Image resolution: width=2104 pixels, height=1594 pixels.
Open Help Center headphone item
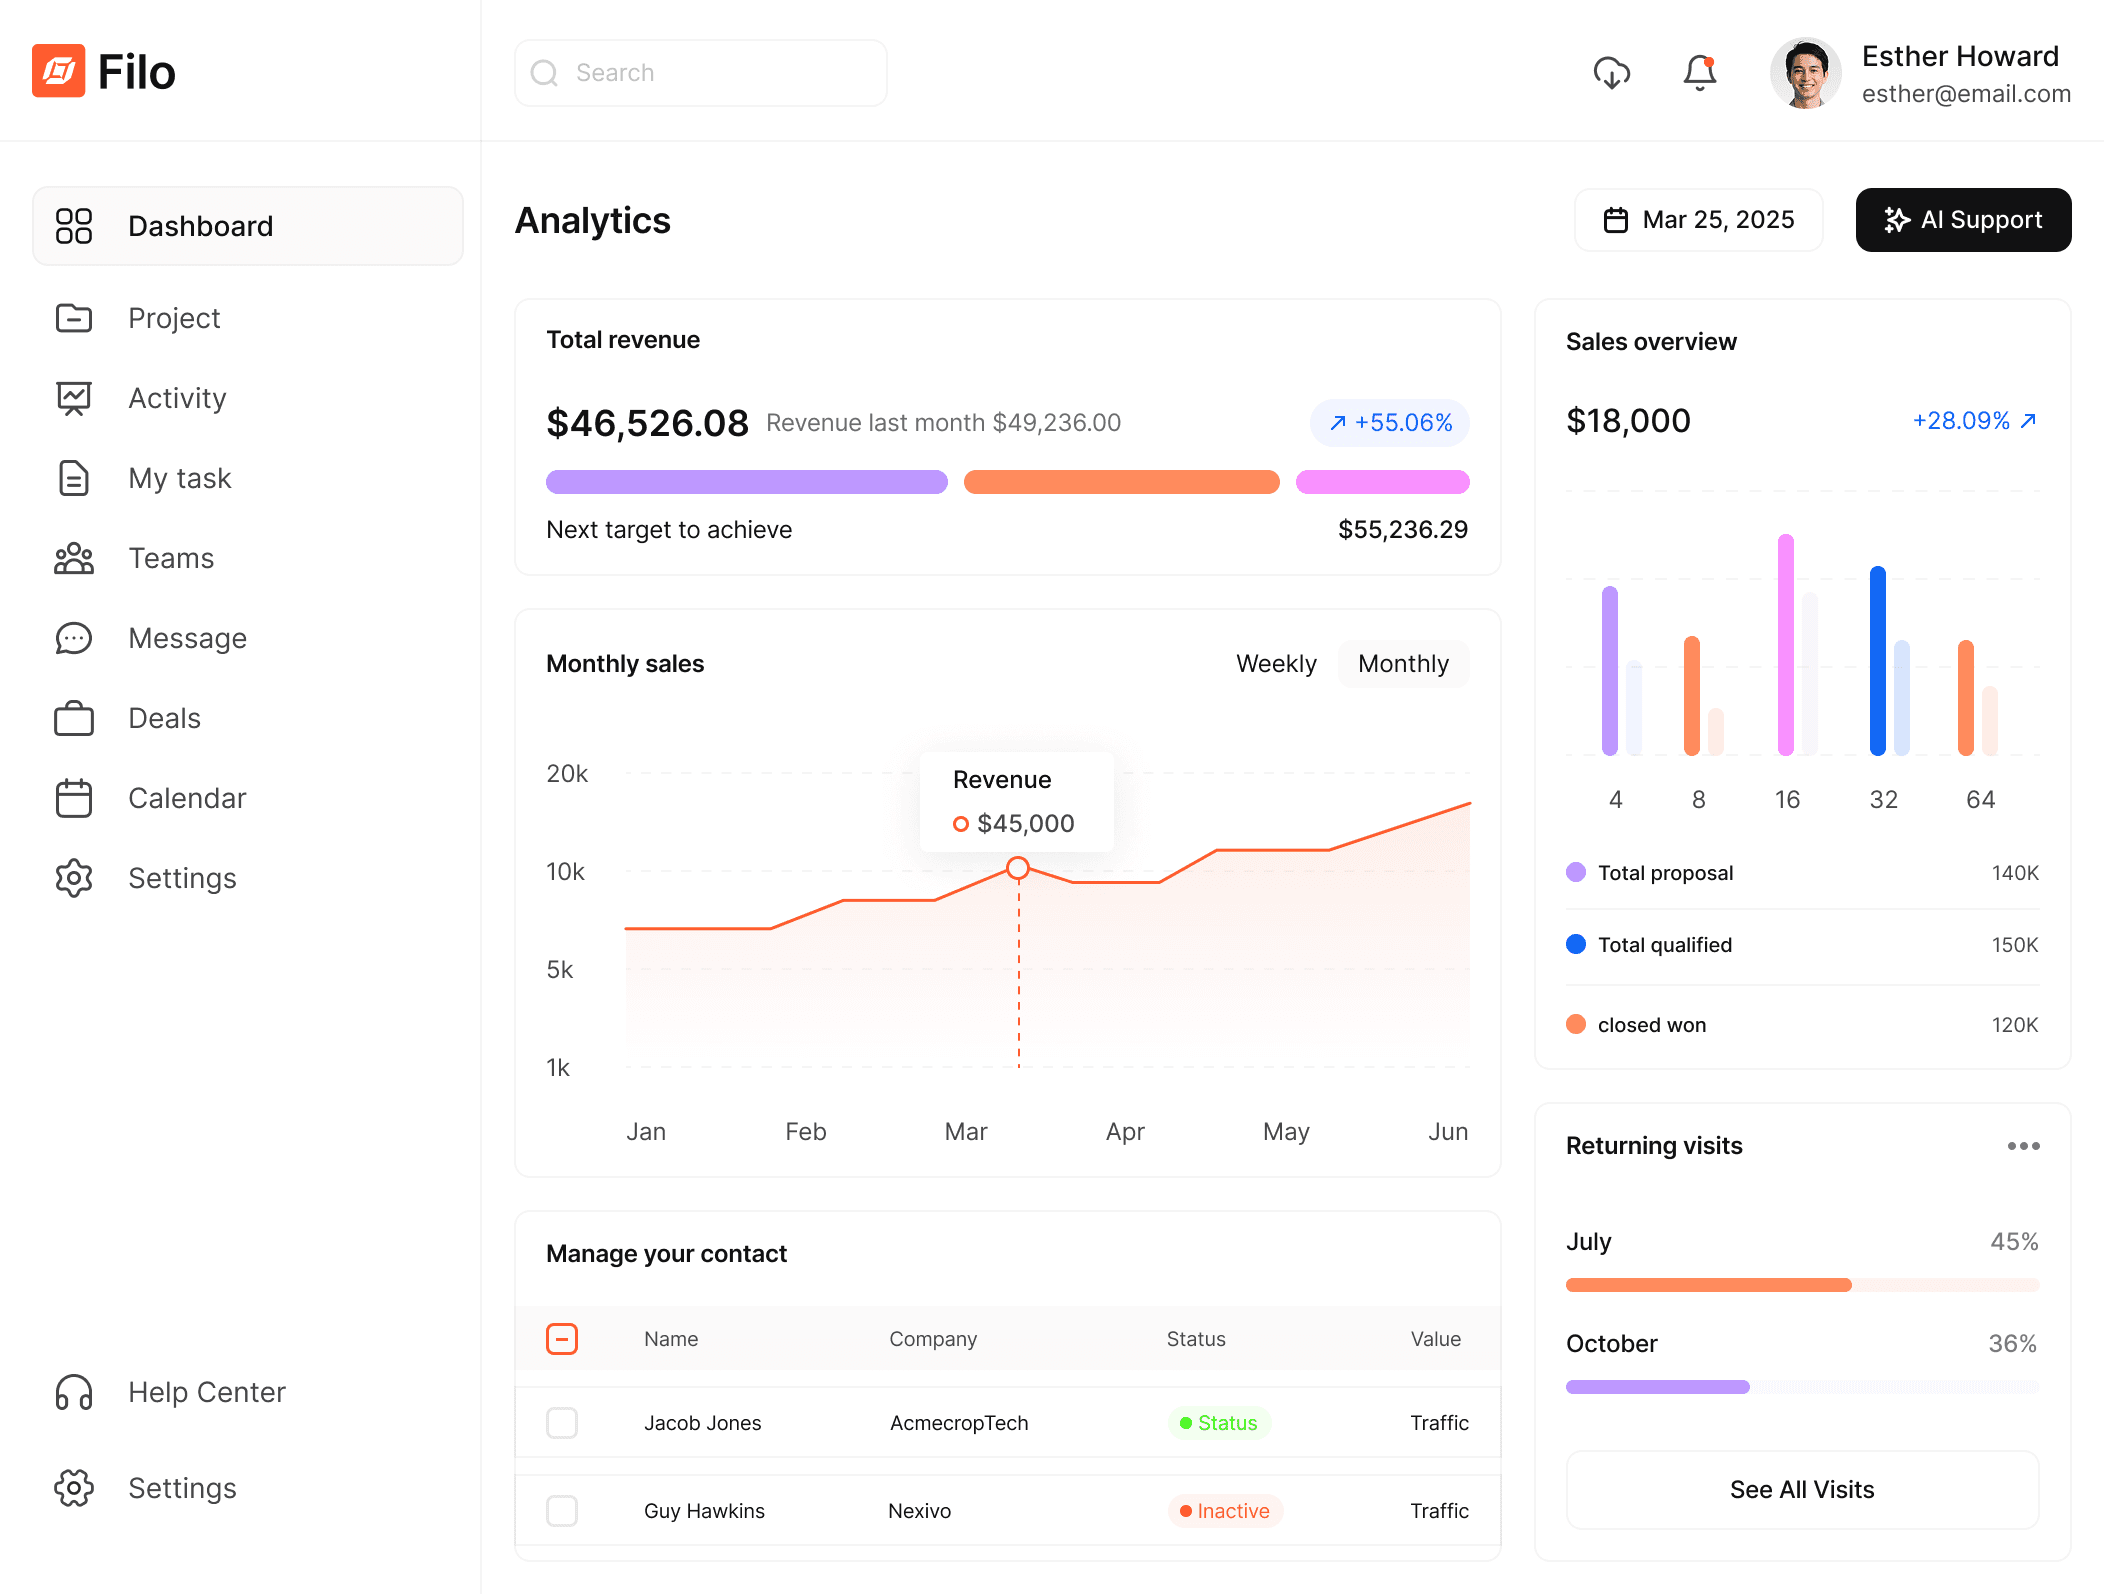pyautogui.click(x=206, y=1392)
